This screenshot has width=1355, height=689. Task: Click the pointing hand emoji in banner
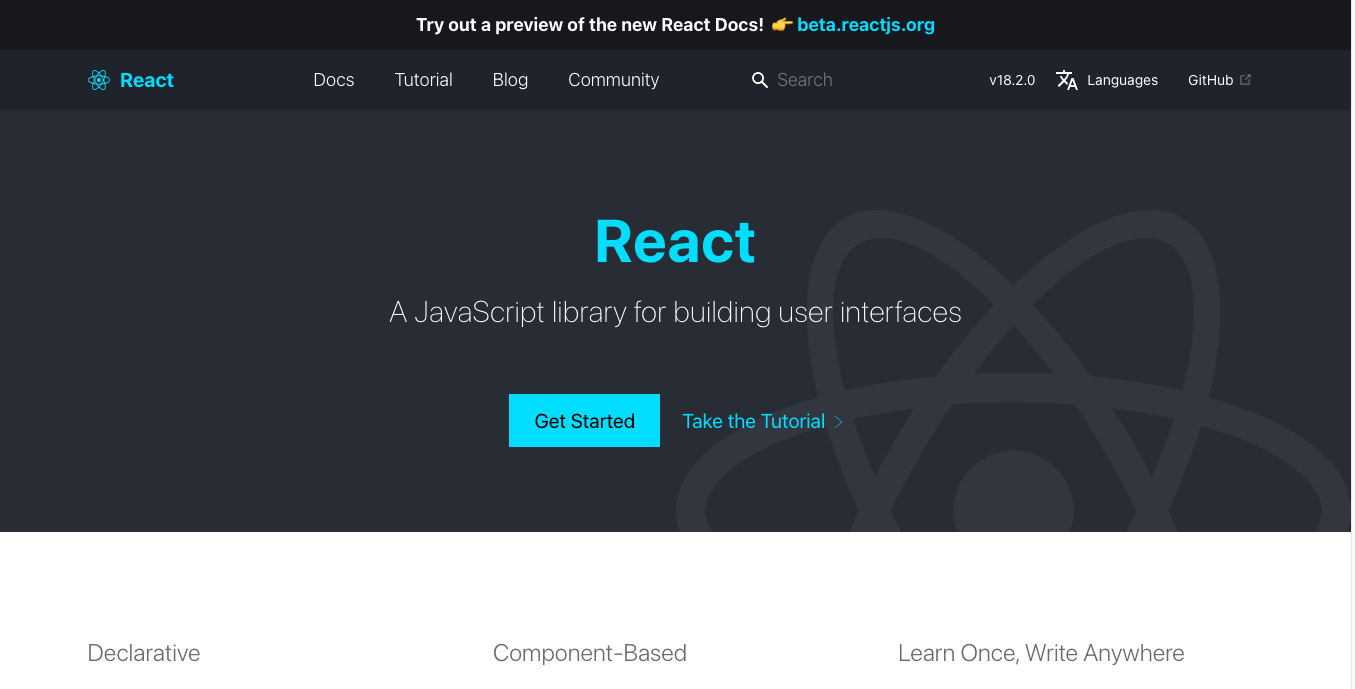(782, 25)
